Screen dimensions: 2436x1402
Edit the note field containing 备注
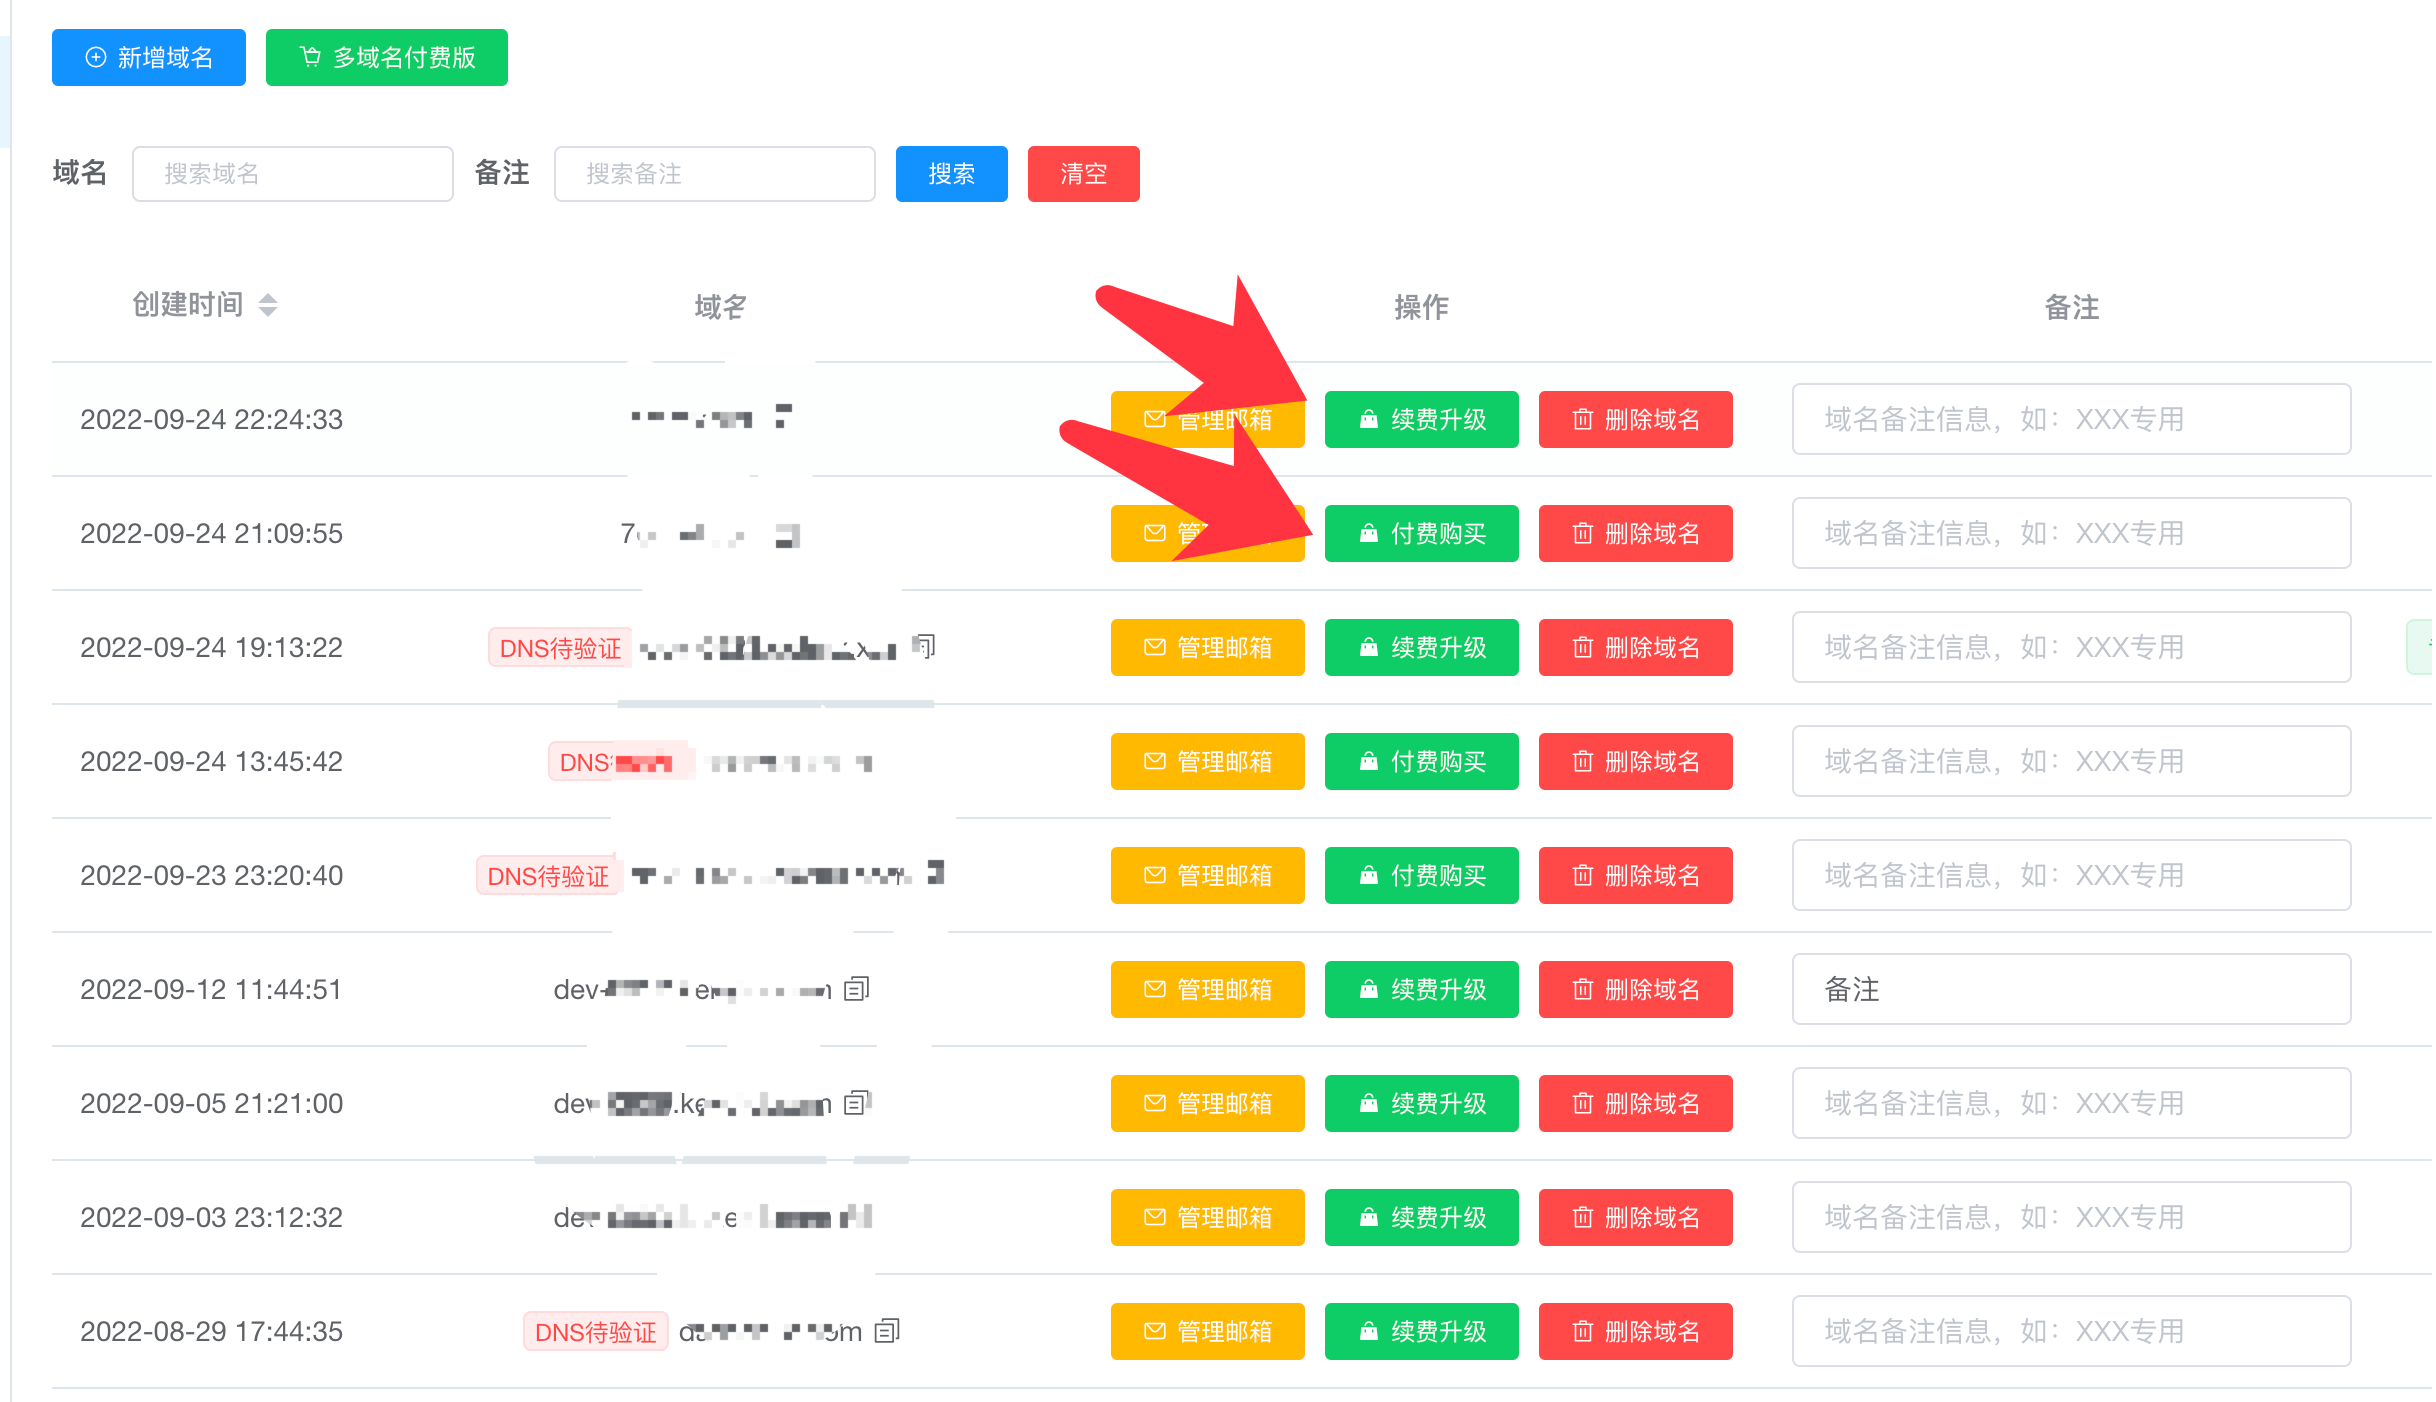click(2072, 989)
